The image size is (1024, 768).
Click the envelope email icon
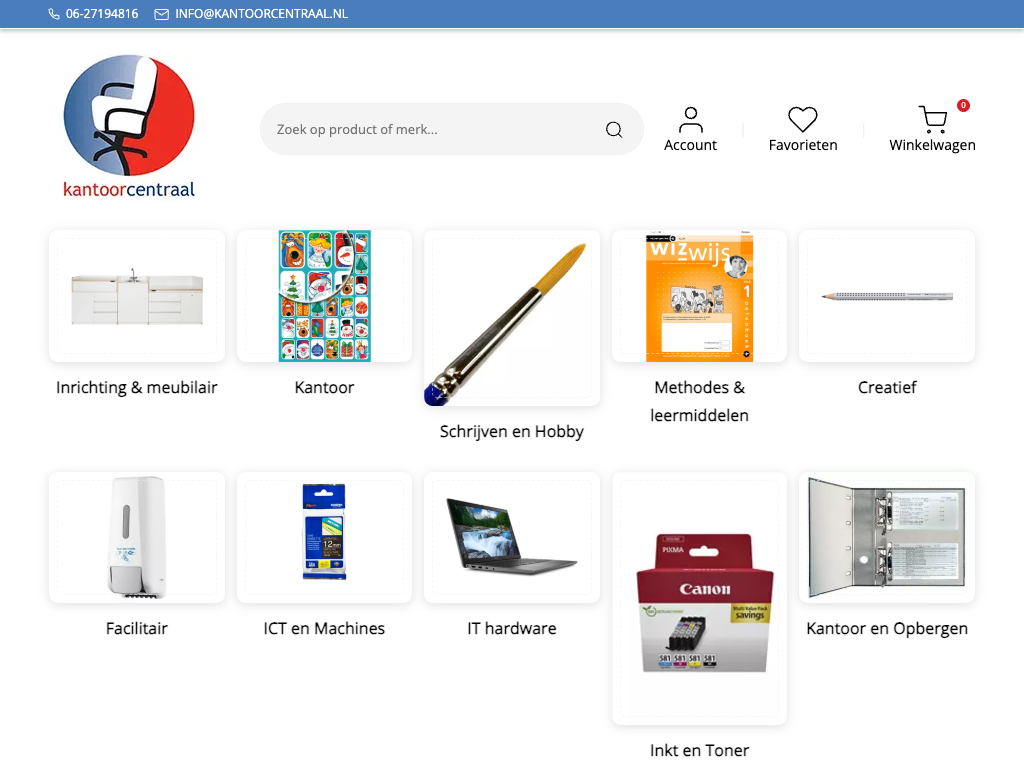(161, 14)
